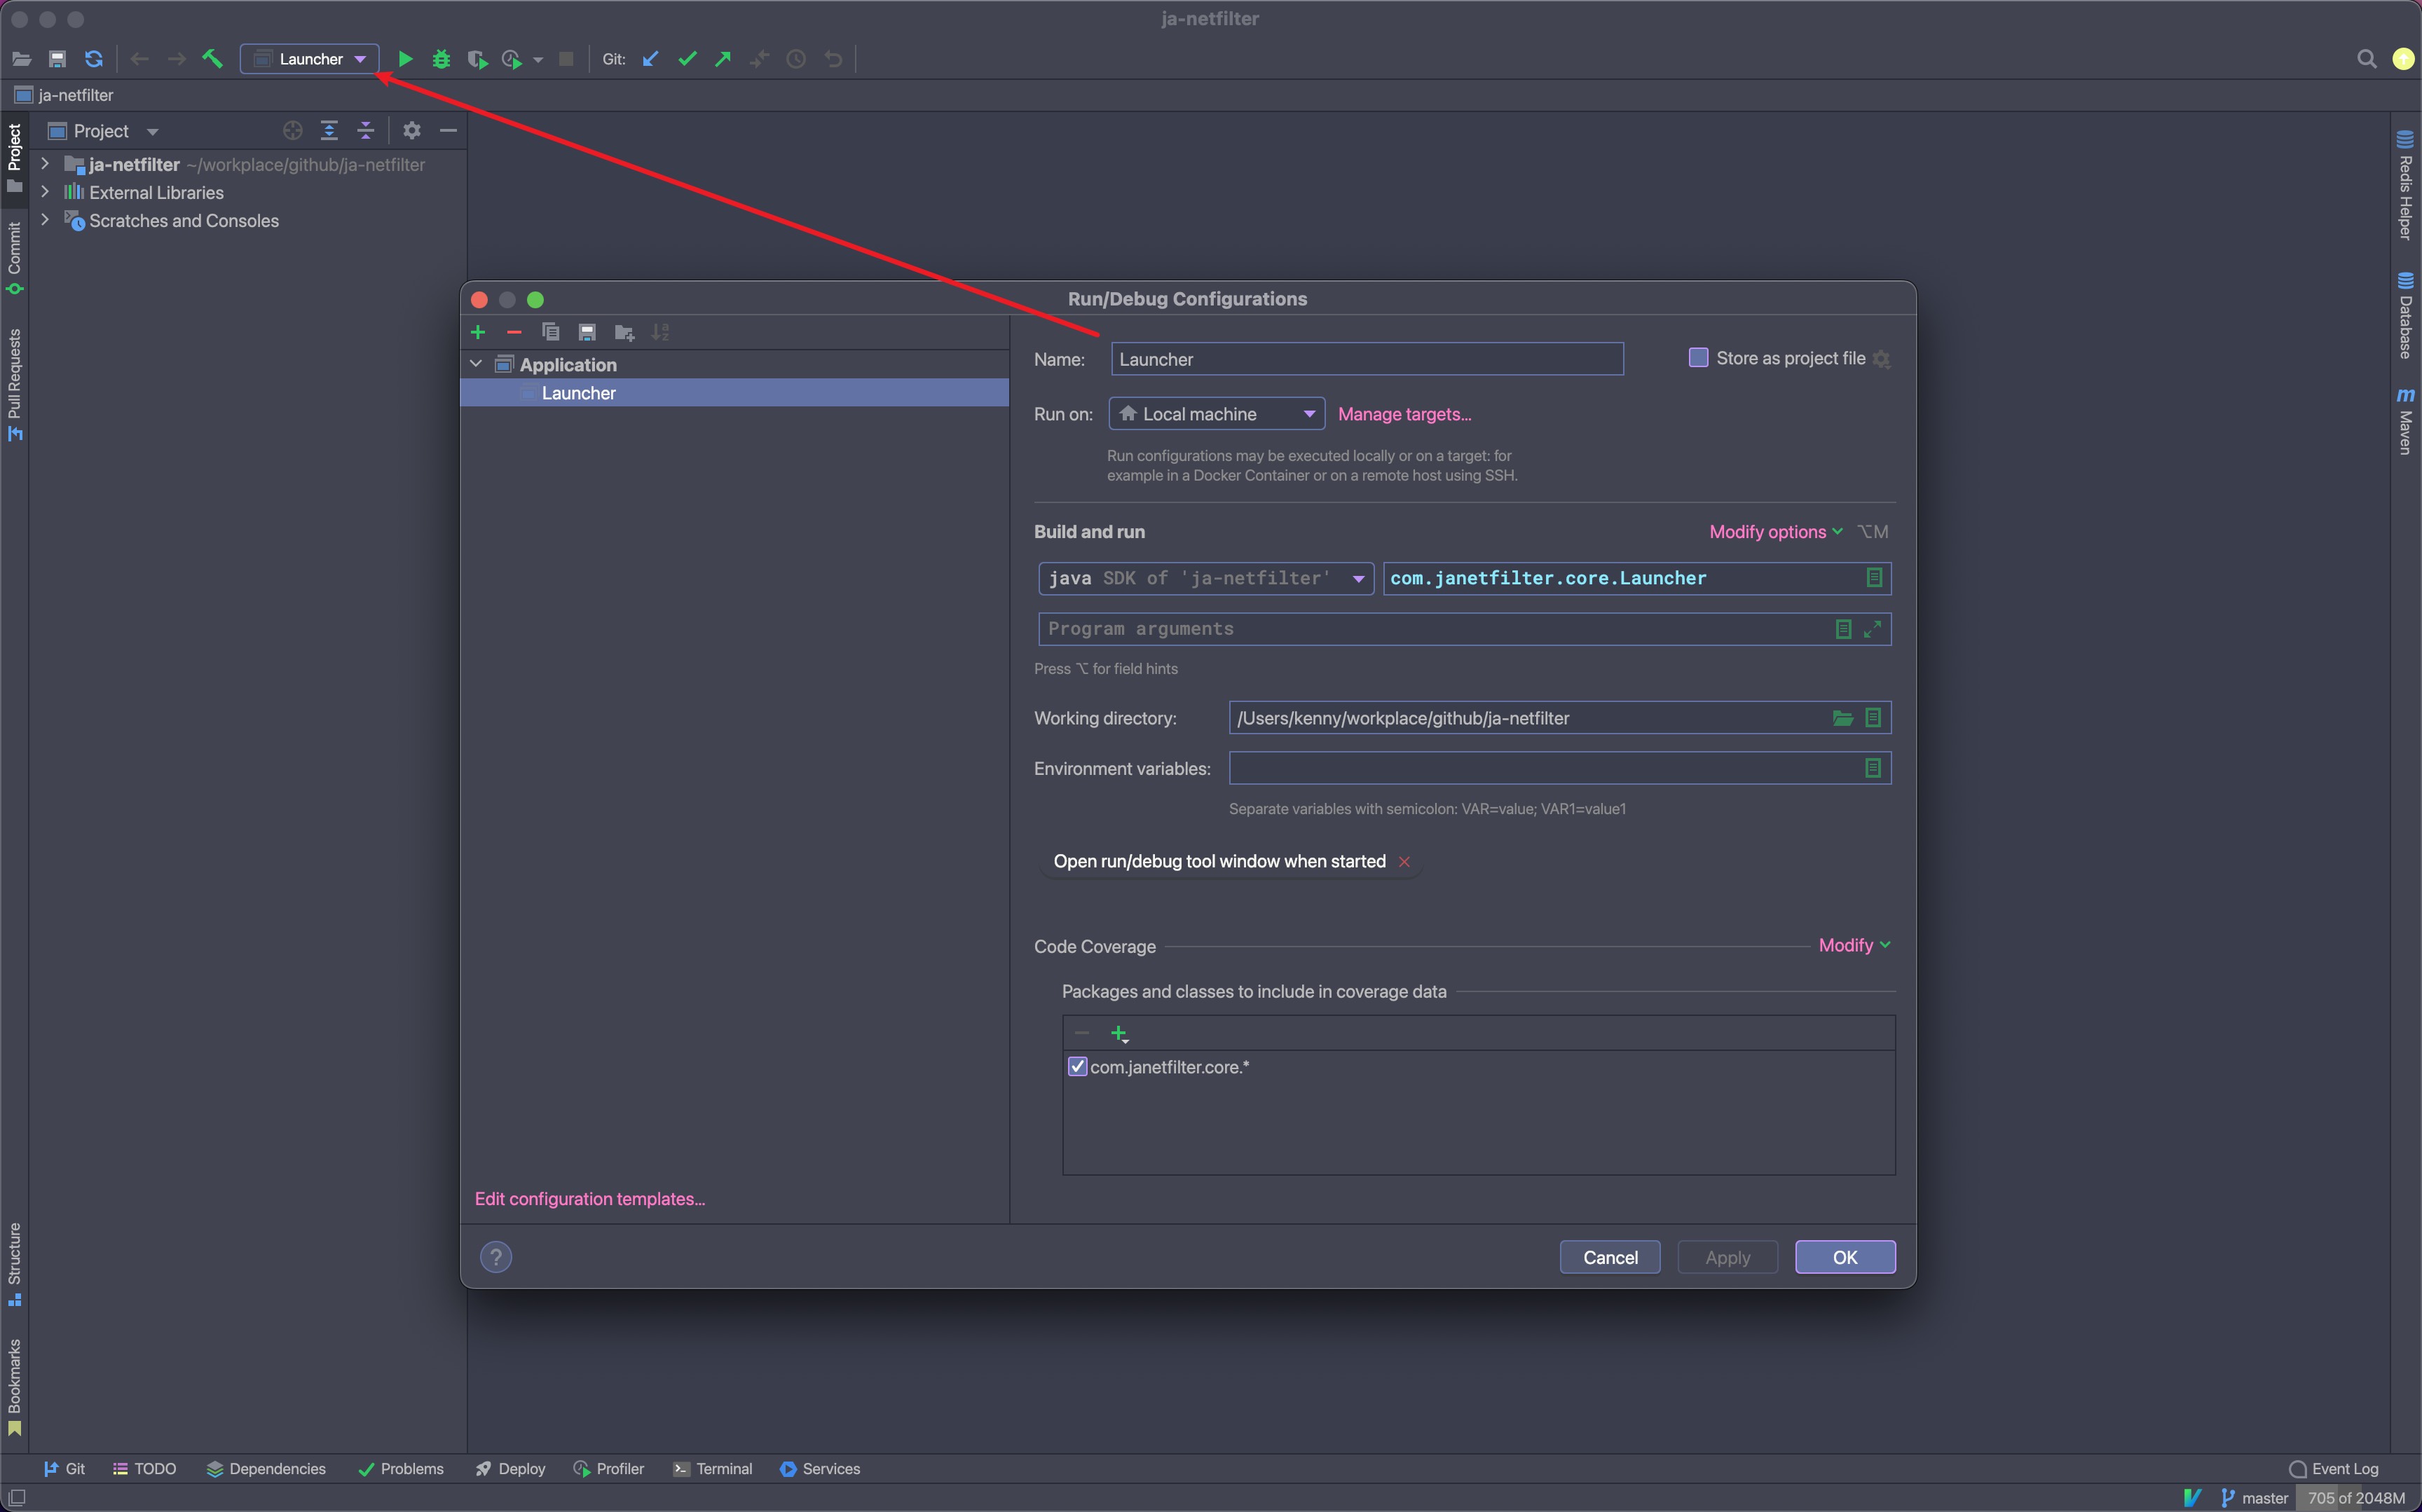
Task: Open Services tool window tab
Action: (820, 1468)
